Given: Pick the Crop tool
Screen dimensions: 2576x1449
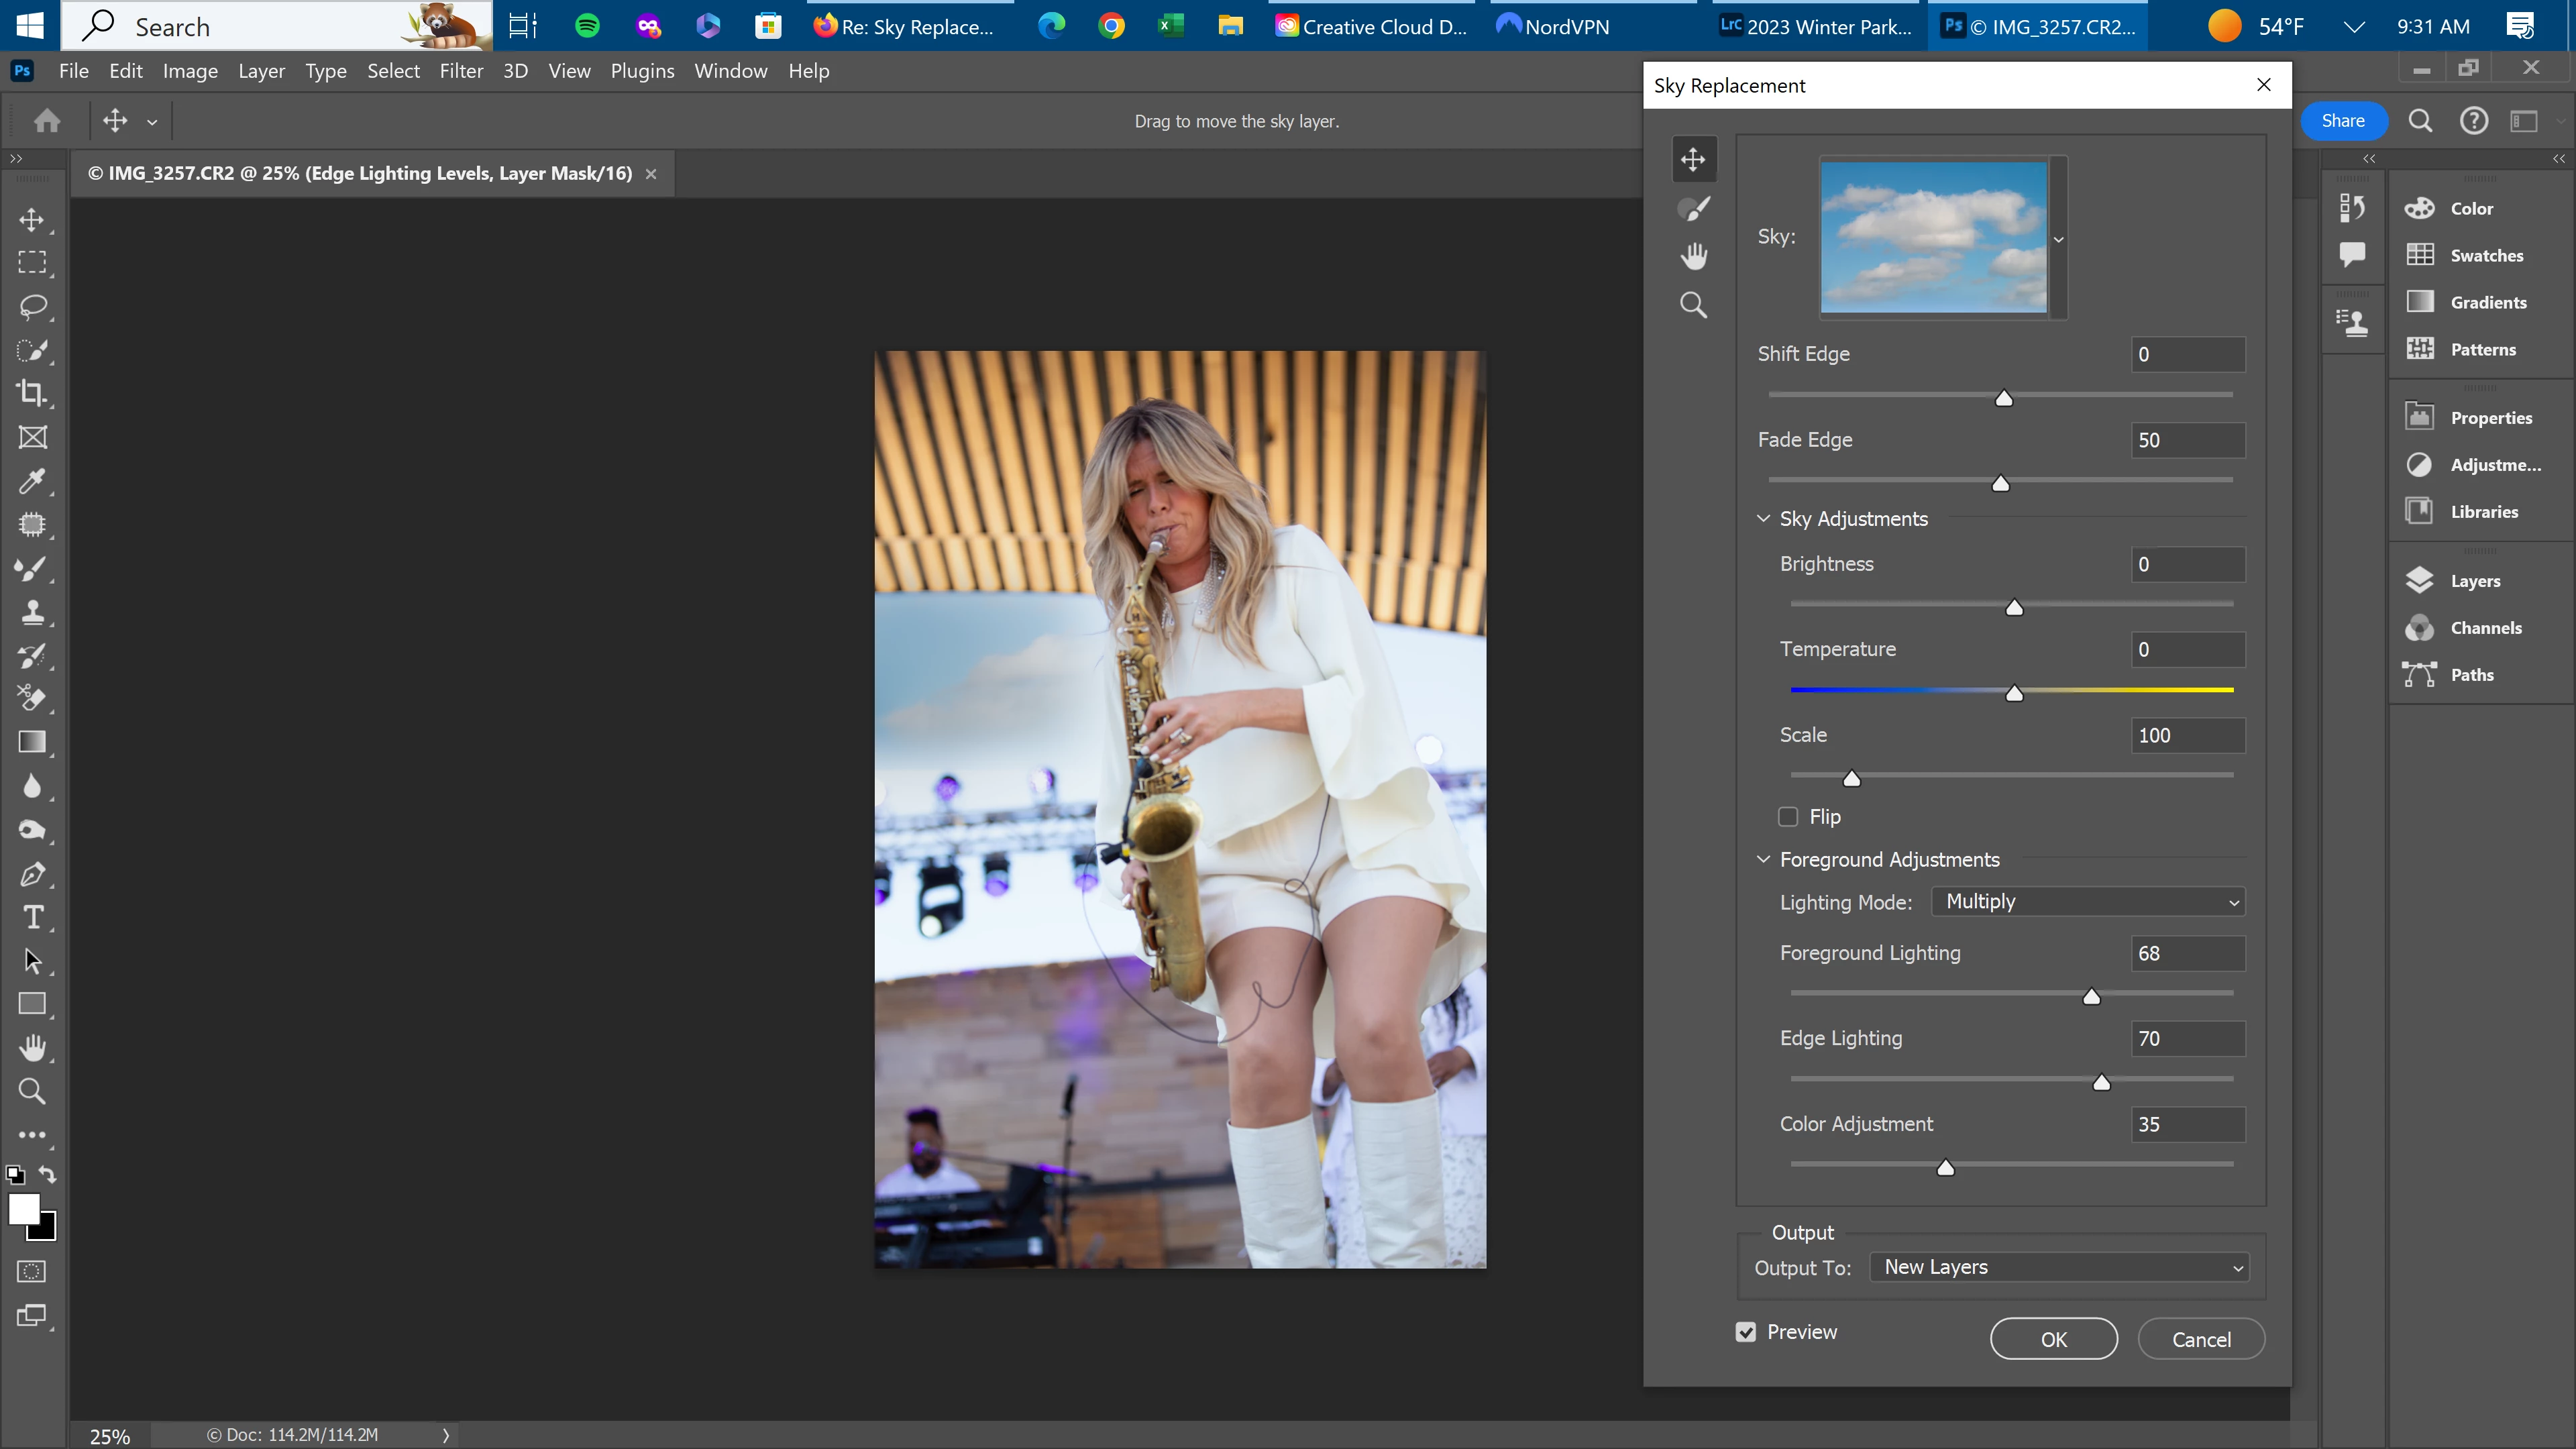Looking at the screenshot, I should point(32,393).
